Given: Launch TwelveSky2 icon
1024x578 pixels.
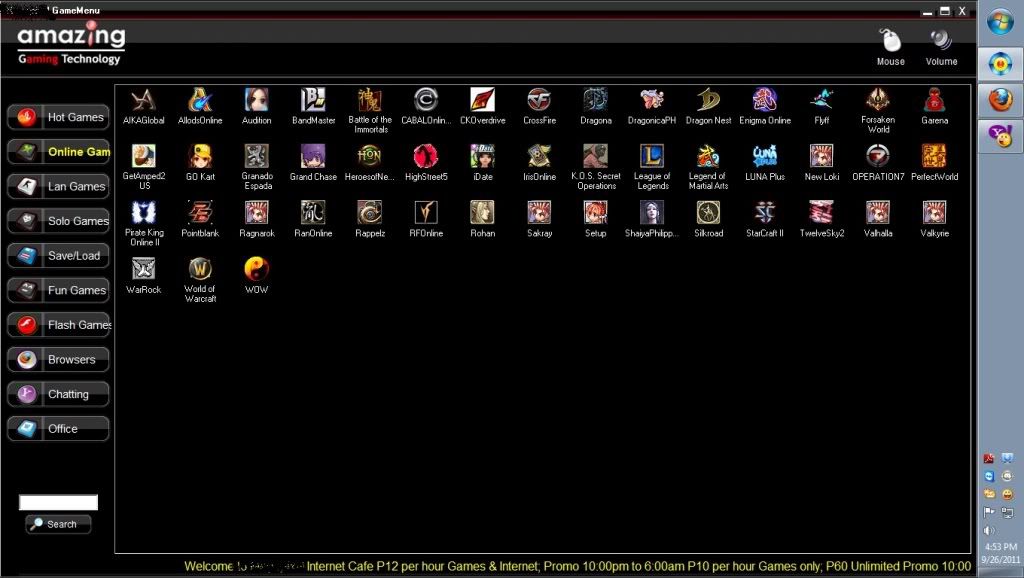Looking at the screenshot, I should (x=822, y=213).
